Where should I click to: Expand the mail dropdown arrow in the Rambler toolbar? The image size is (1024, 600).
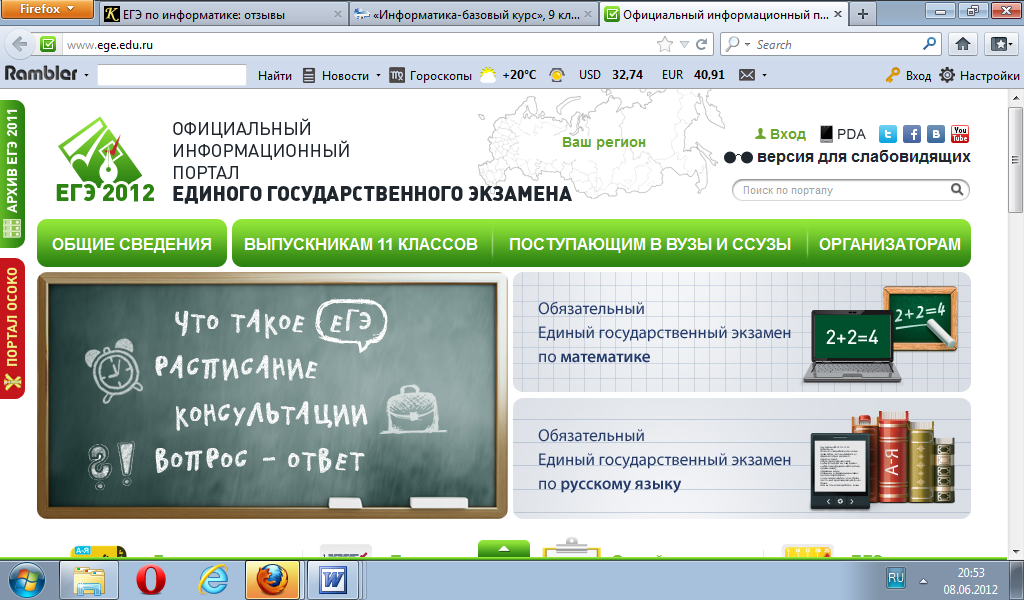click(764, 76)
